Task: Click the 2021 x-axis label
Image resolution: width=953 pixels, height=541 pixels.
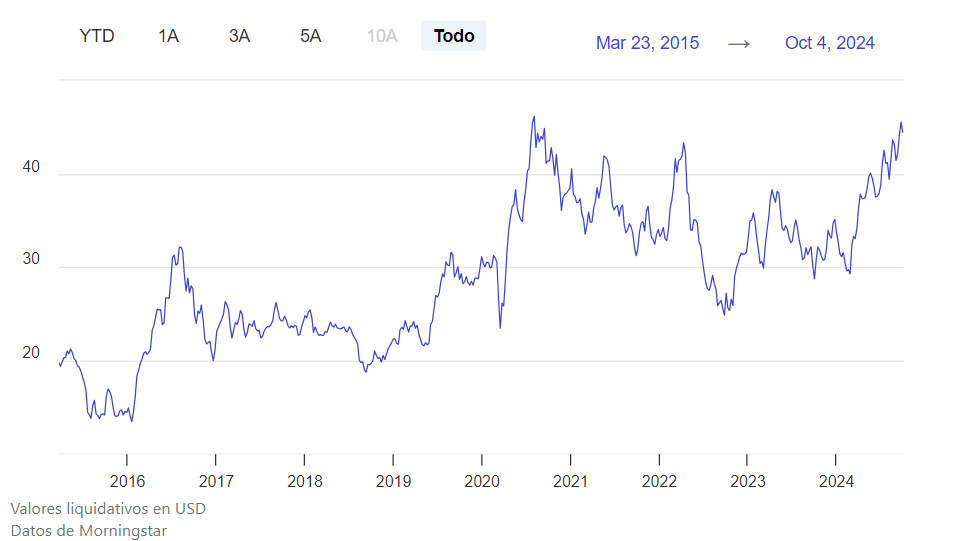Action: 570,482
